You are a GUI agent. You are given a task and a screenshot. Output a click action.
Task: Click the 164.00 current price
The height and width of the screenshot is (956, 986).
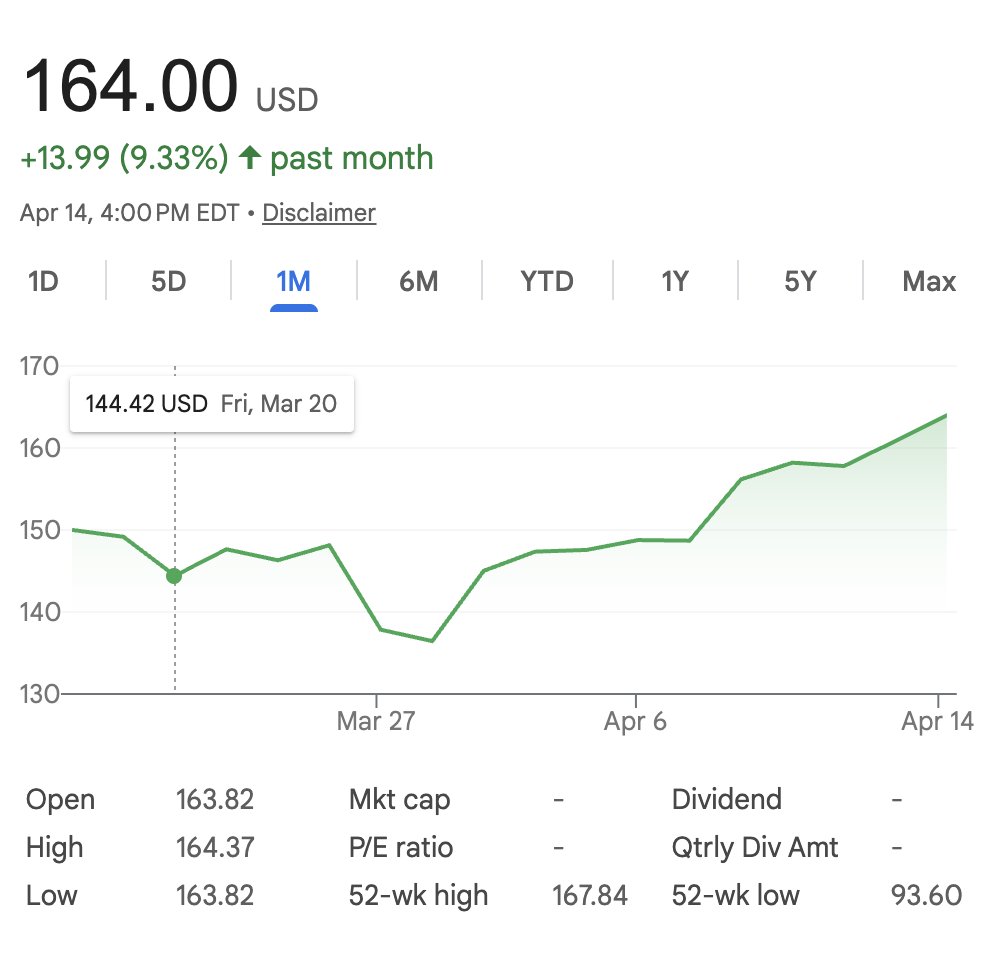click(x=131, y=86)
